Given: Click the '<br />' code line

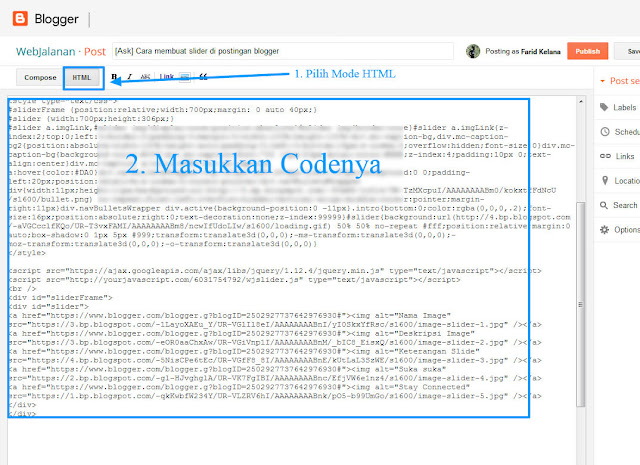Looking at the screenshot, I should [x=22, y=289].
